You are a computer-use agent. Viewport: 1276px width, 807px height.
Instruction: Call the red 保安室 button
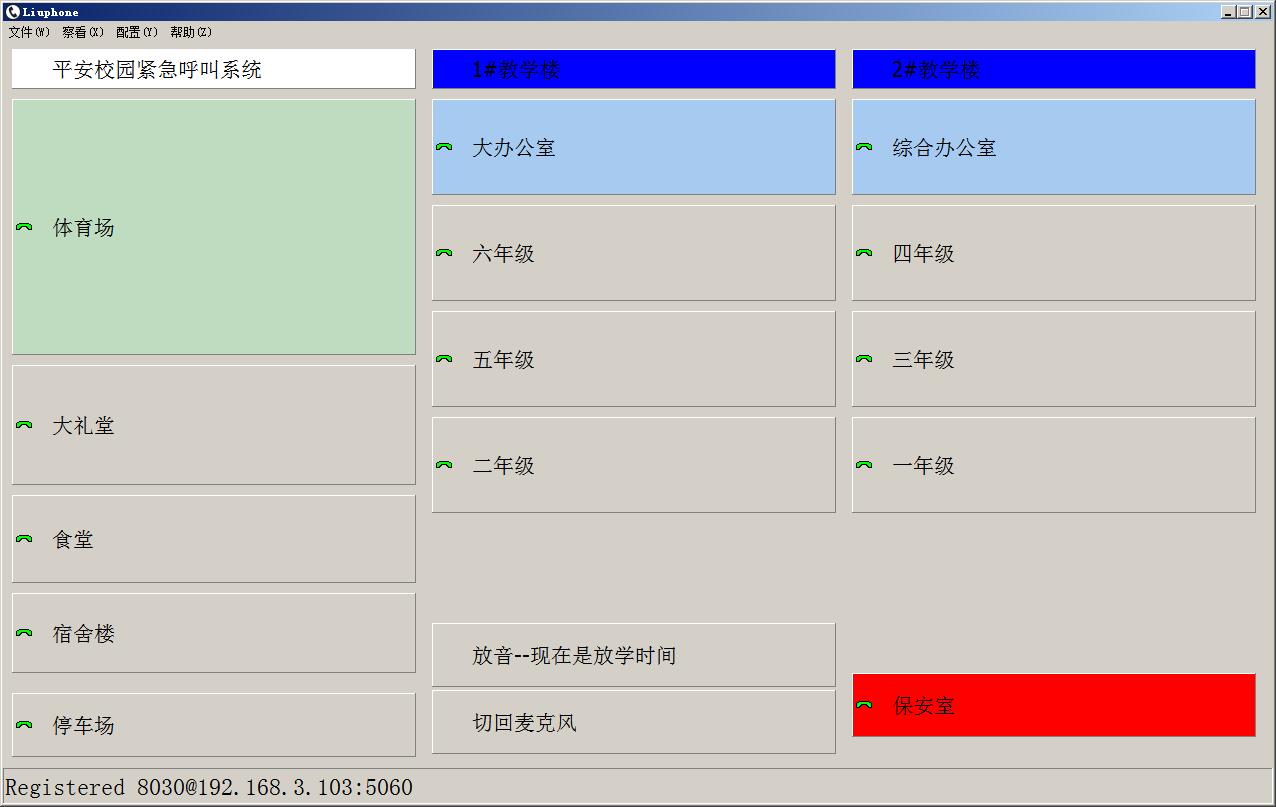[1054, 705]
